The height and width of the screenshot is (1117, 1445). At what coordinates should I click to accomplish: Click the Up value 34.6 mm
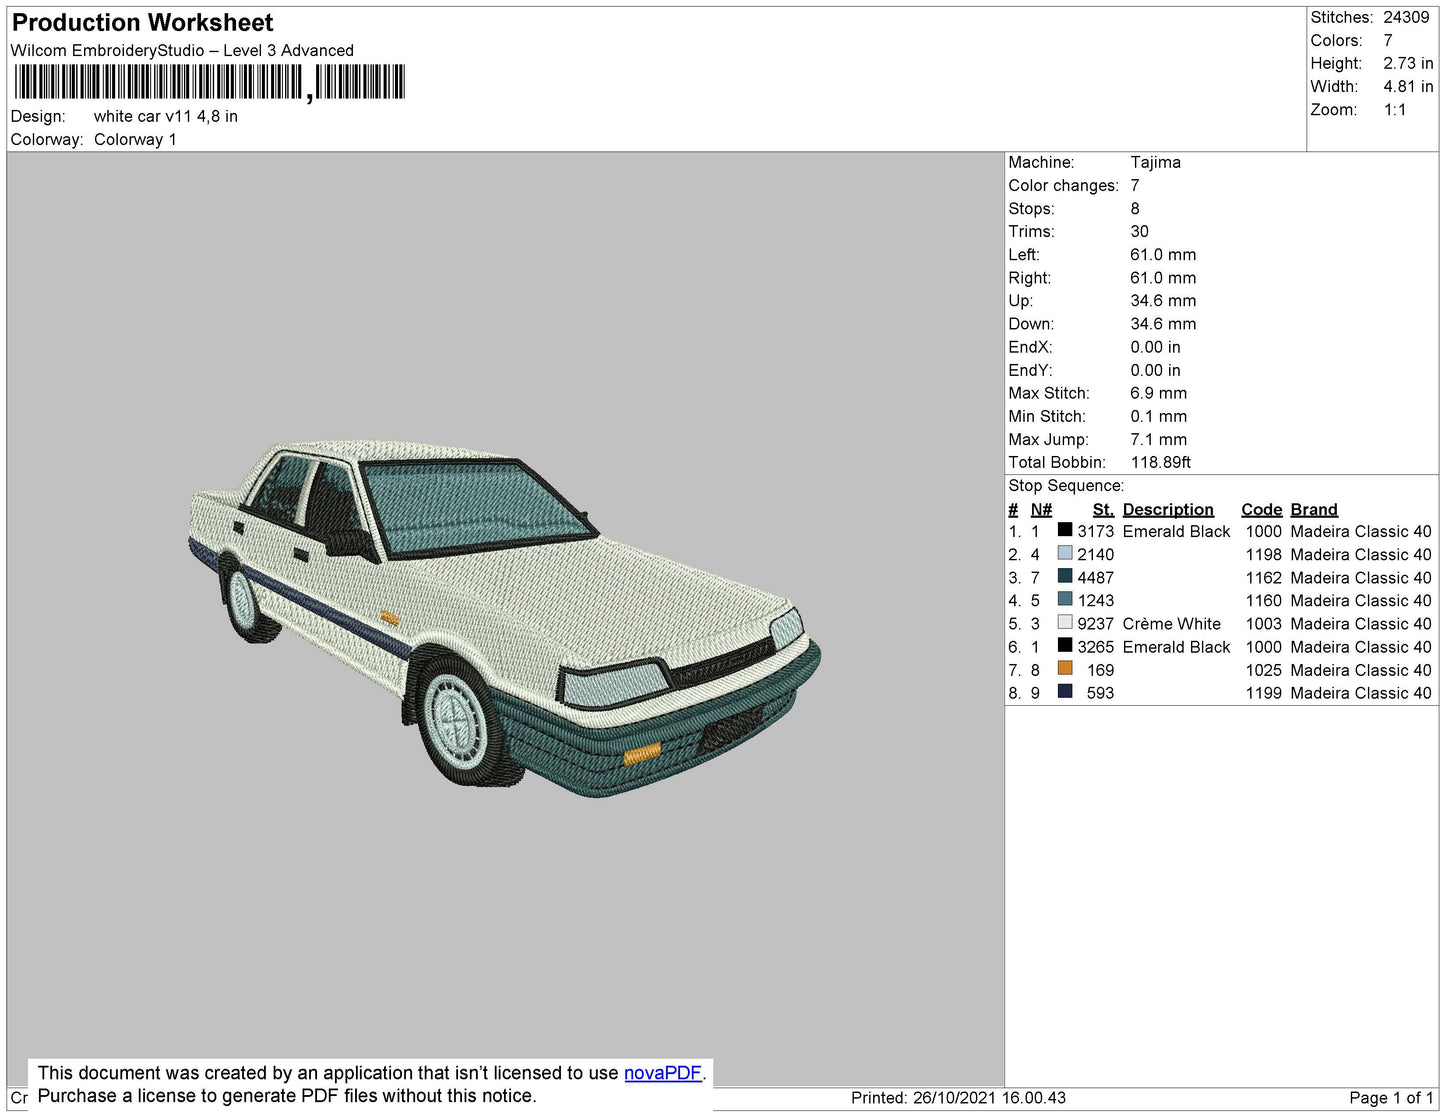(x=1163, y=301)
